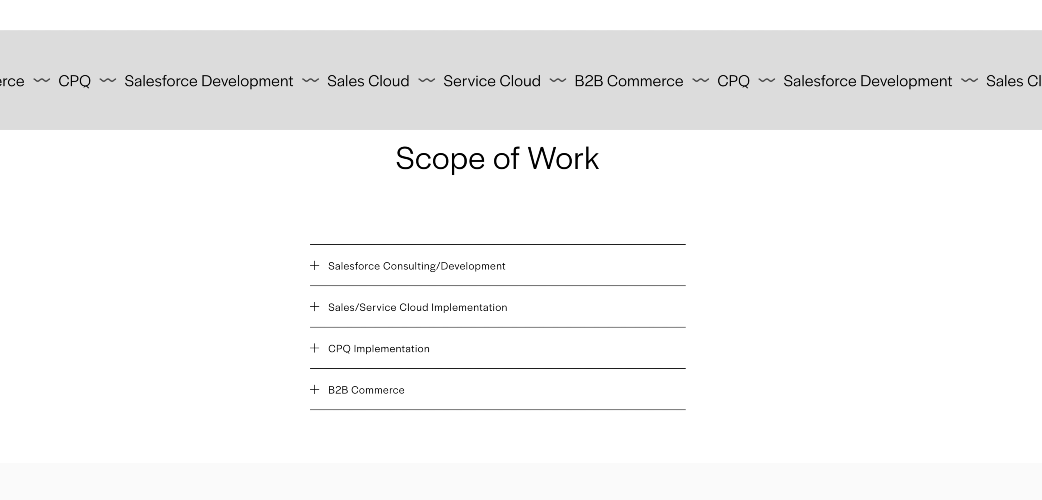Expand the B2B Commerce accordion label
Image resolution: width=1042 pixels, height=500 pixels.
[366, 390]
